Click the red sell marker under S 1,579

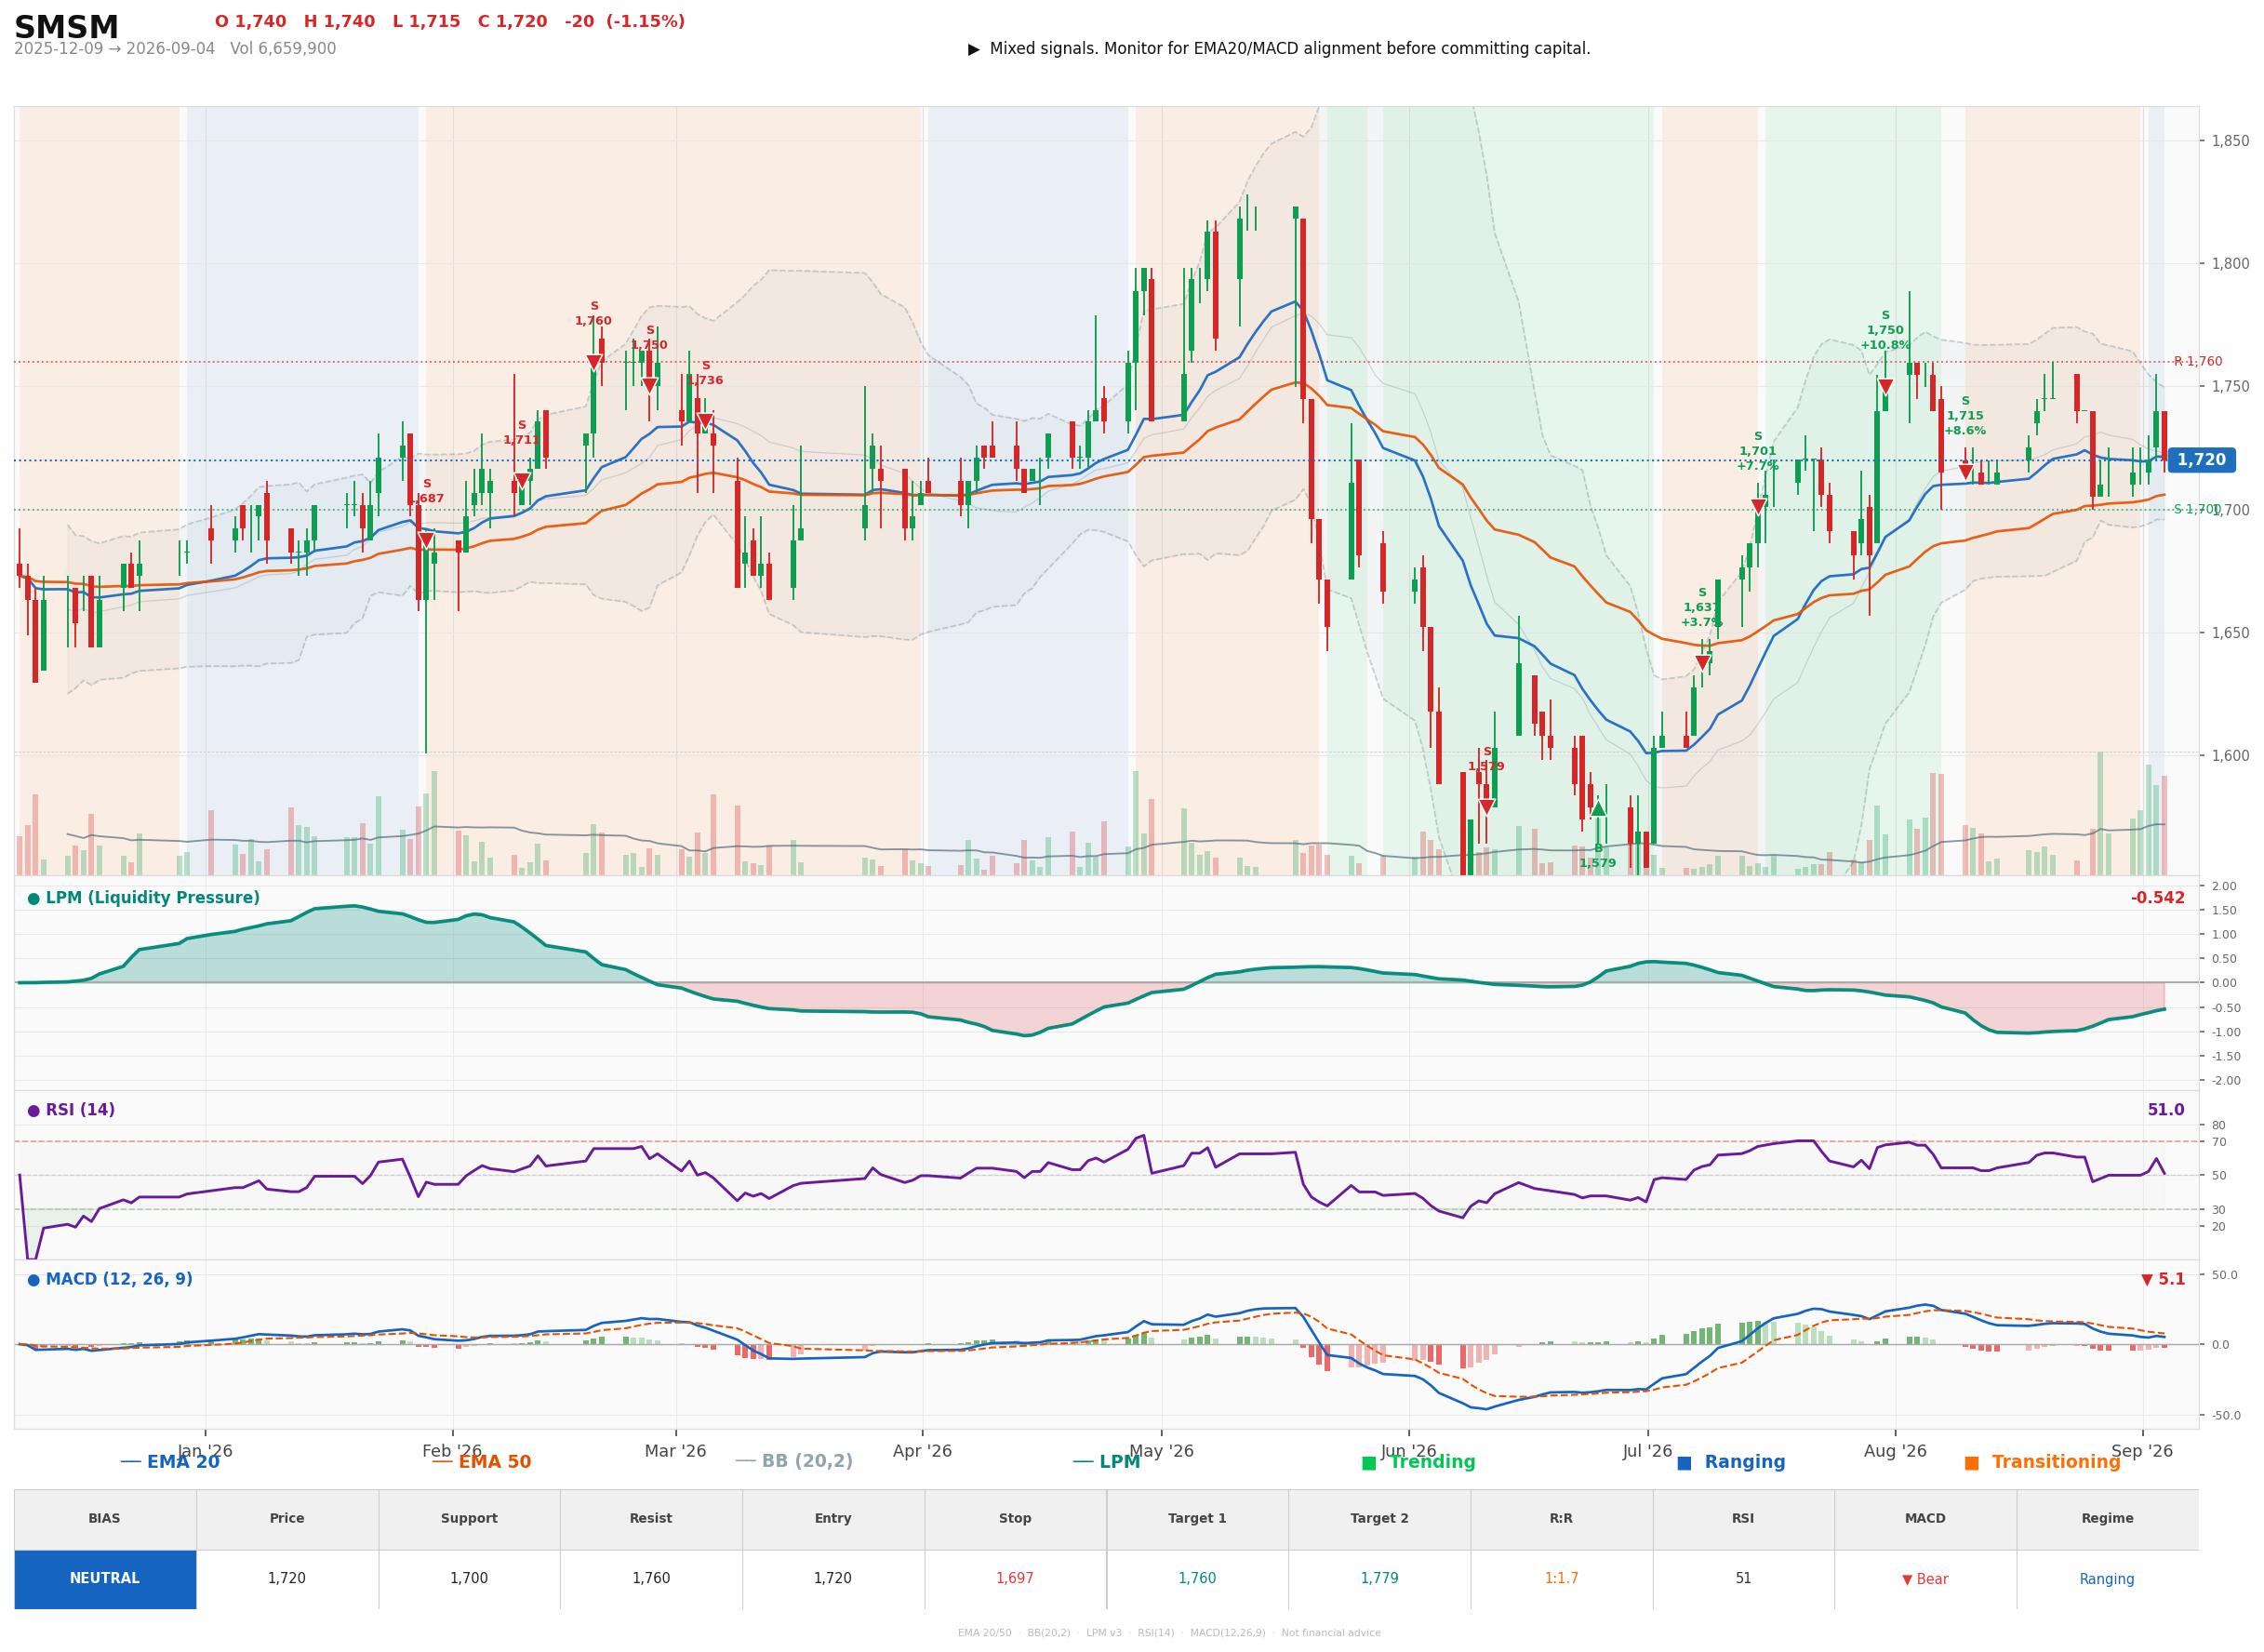[x=1486, y=806]
